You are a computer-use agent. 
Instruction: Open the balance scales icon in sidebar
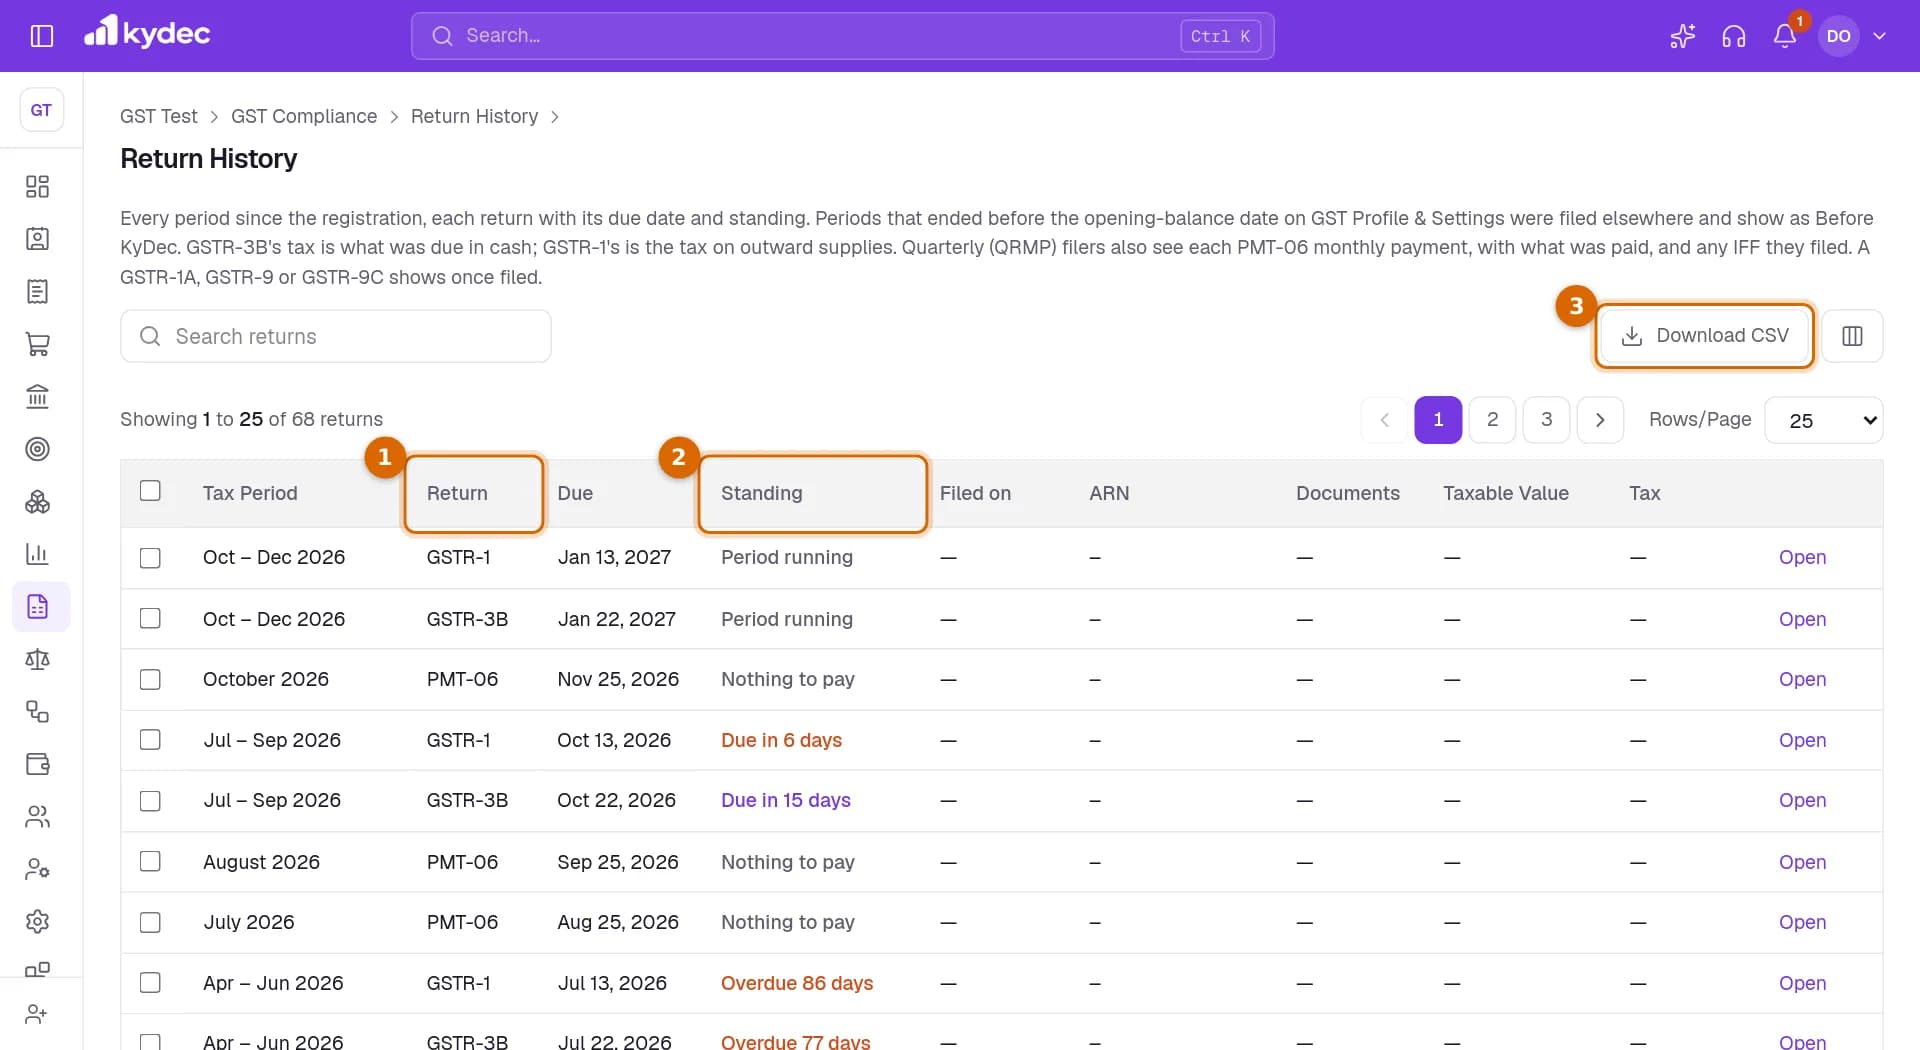[x=37, y=659]
